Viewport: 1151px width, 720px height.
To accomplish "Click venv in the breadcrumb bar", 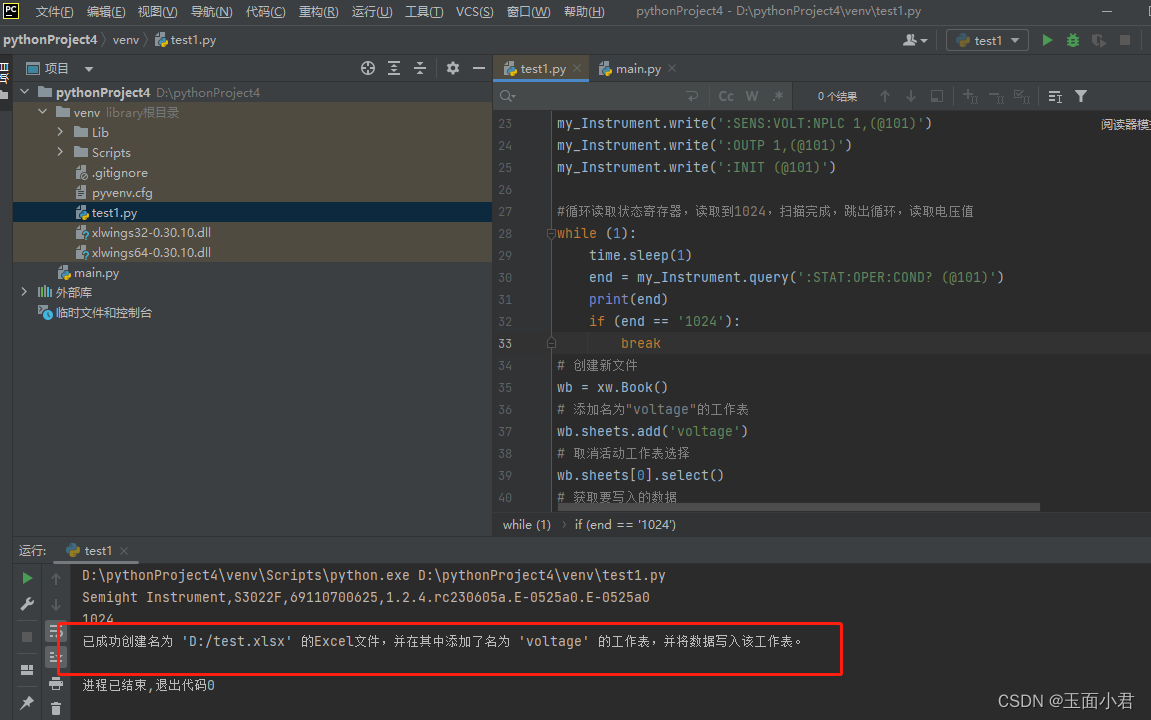I will point(126,40).
